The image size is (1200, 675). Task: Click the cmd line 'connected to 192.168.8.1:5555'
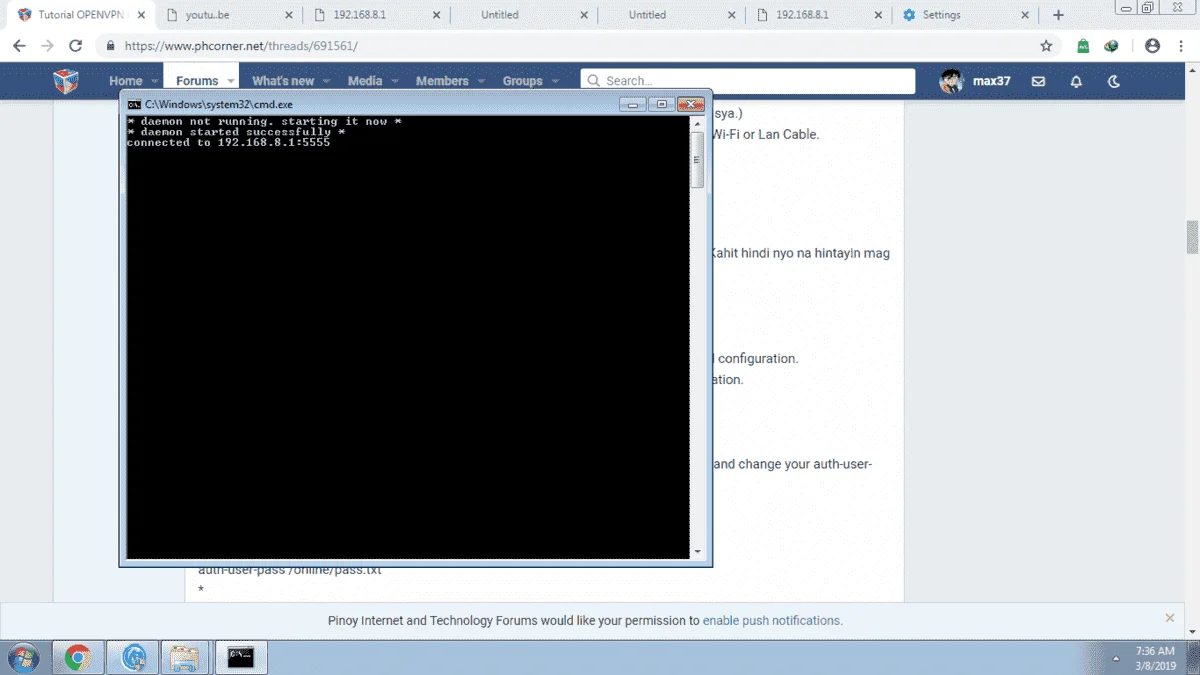[229, 143]
